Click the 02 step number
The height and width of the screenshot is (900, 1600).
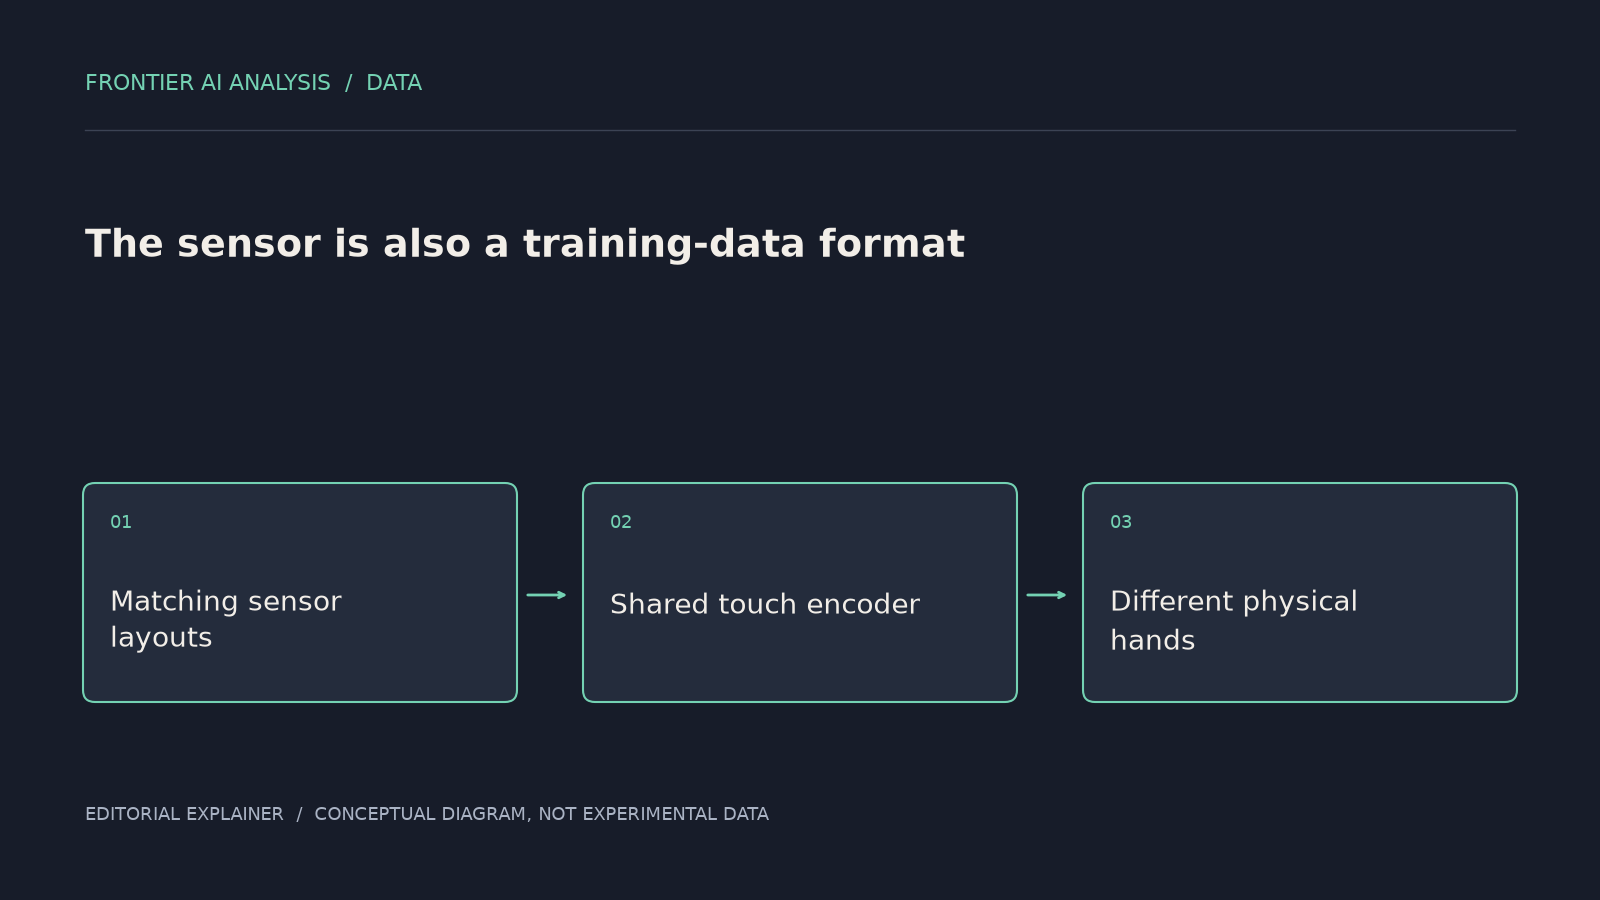click(x=621, y=522)
